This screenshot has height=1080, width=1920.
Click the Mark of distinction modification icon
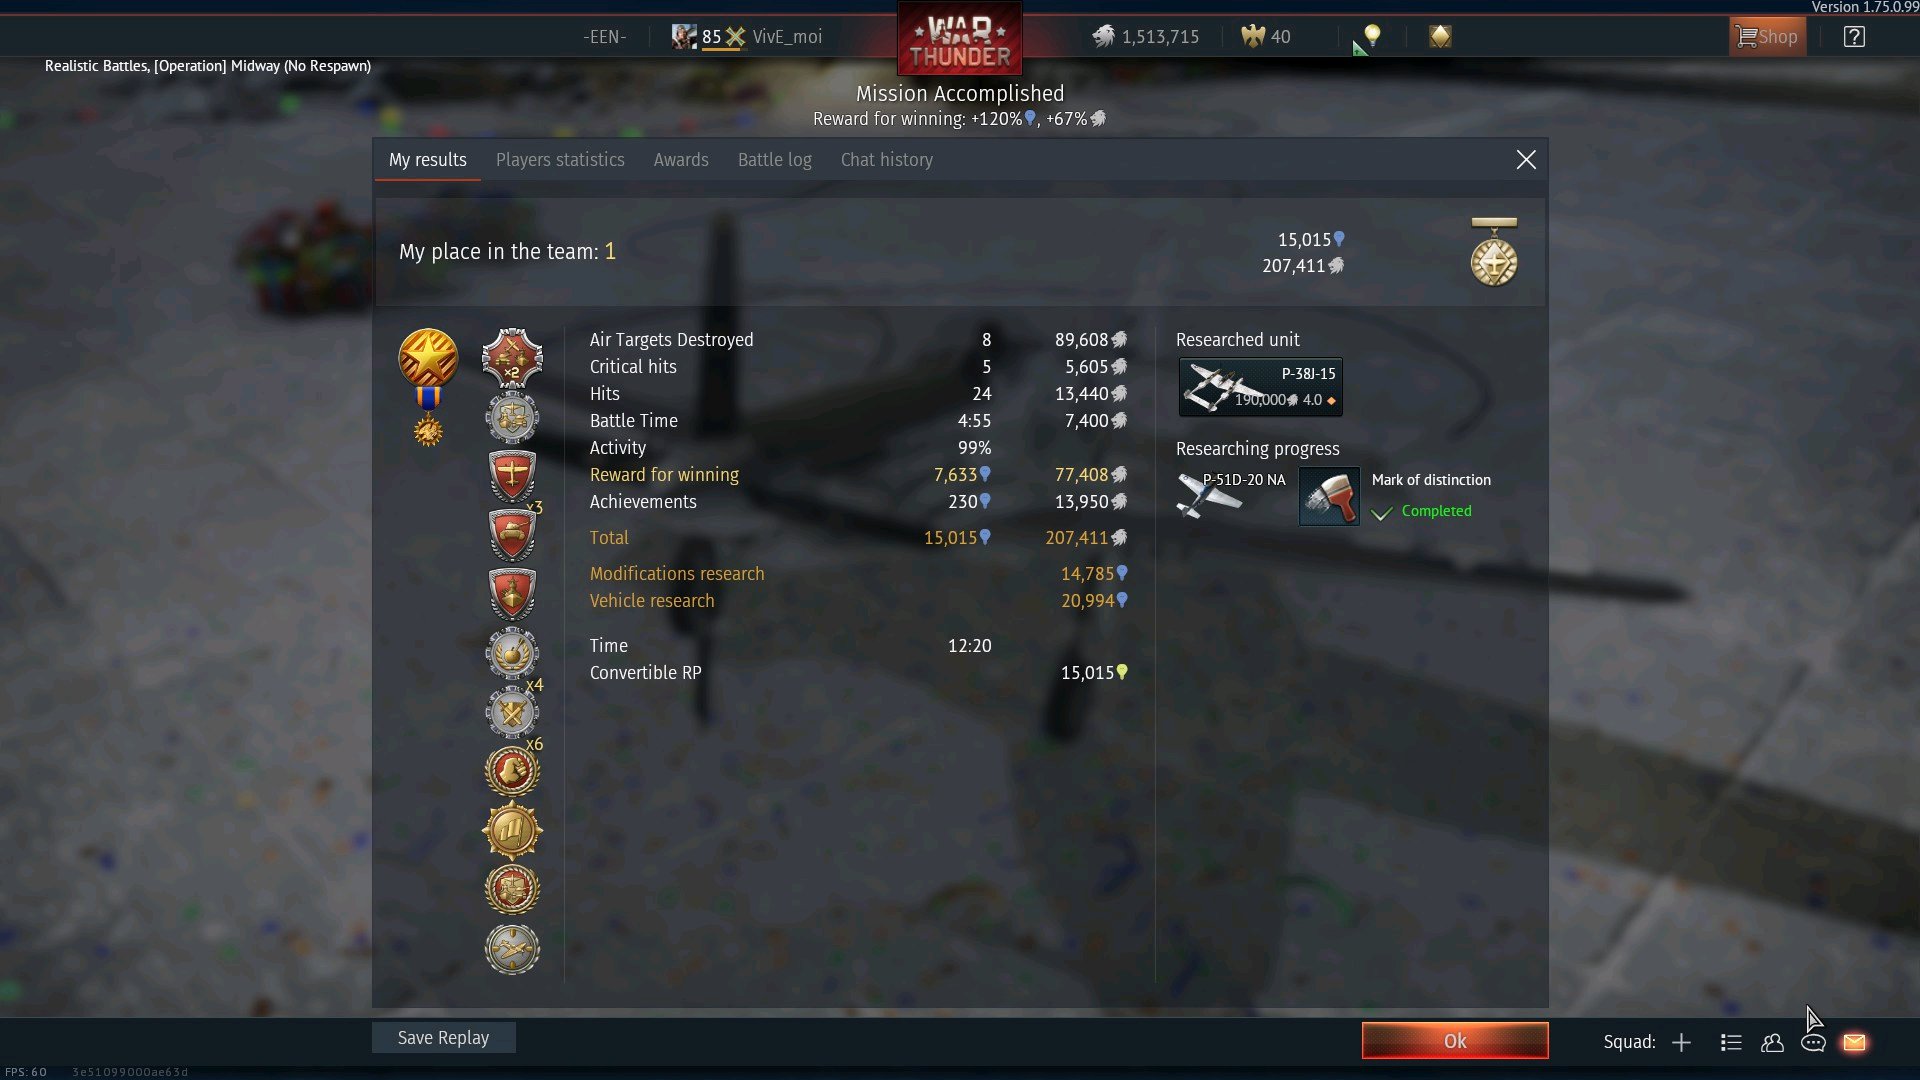coord(1329,495)
